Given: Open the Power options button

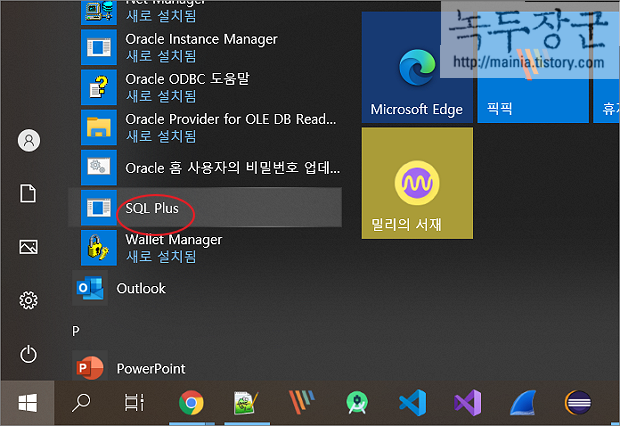Looking at the screenshot, I should (28, 354).
